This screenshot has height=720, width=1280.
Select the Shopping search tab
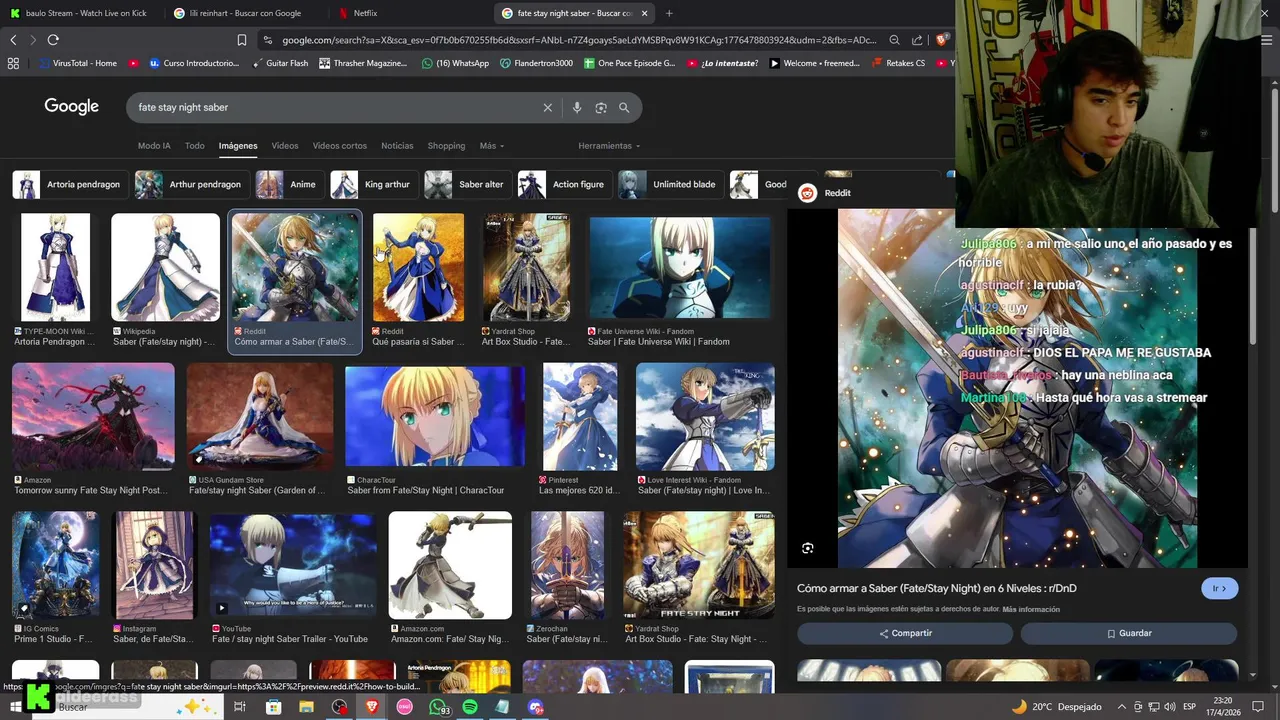click(x=446, y=146)
